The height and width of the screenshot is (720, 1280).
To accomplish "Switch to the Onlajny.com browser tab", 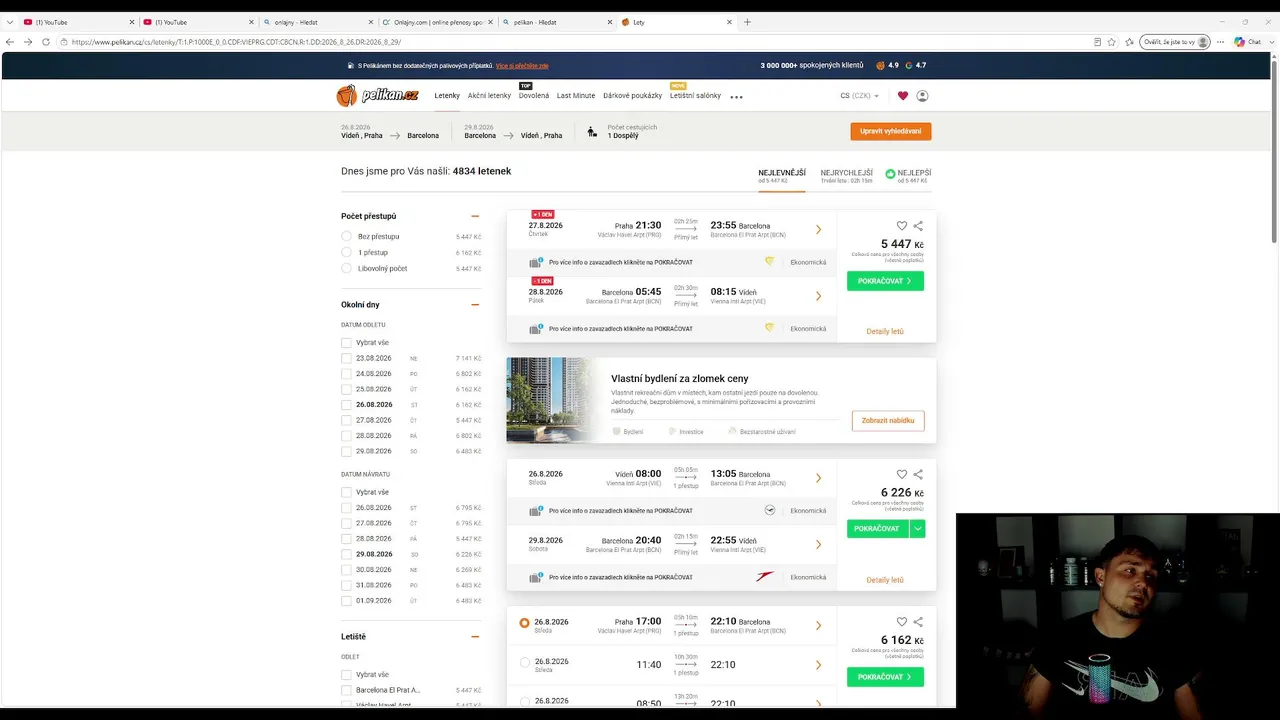I will [x=438, y=22].
